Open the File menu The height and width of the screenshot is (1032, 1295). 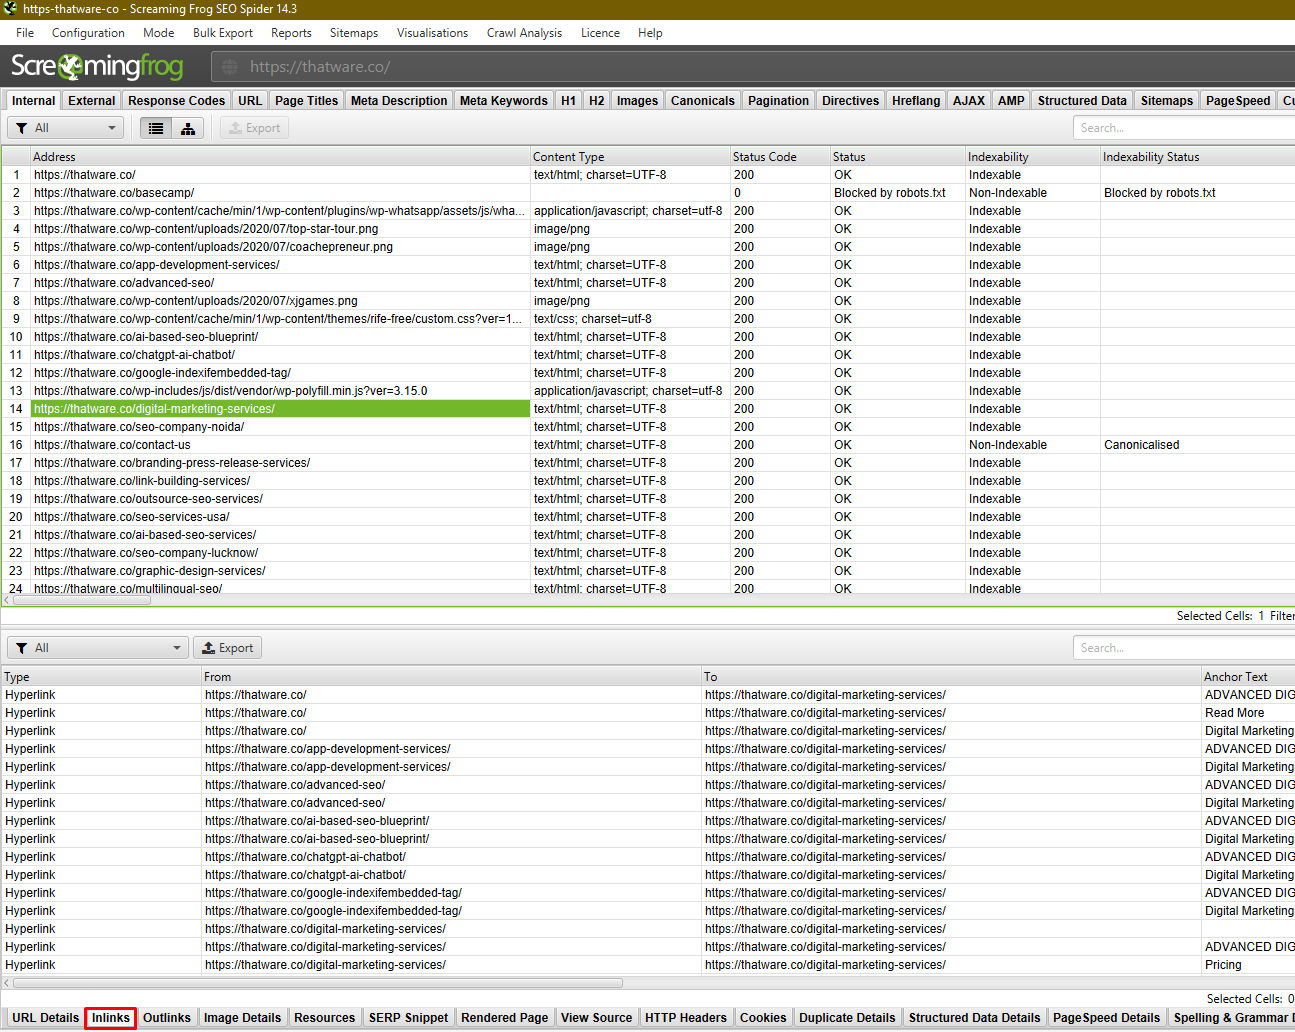(25, 33)
